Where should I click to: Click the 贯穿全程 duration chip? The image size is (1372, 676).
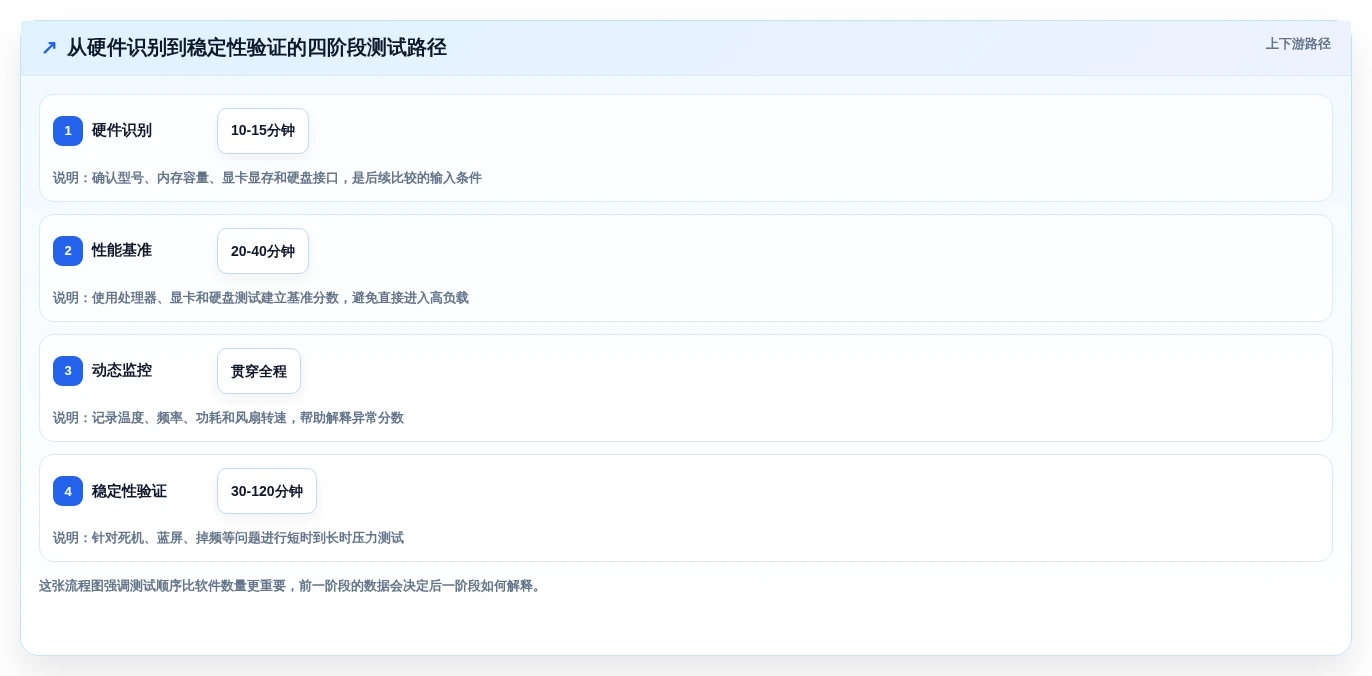[x=259, y=371]
